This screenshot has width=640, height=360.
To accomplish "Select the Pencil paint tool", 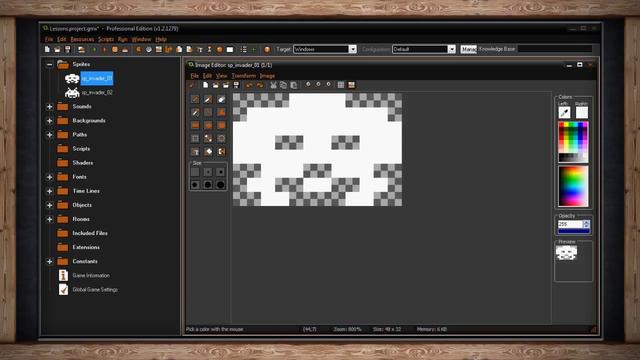I will 195,99.
